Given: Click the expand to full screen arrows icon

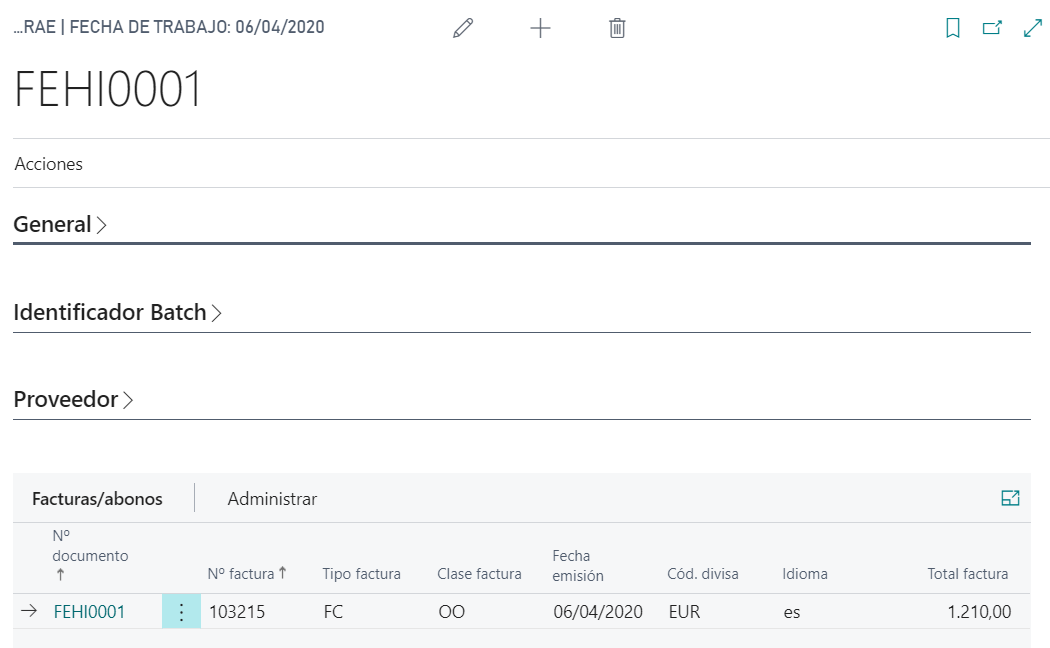Looking at the screenshot, I should pyautogui.click(x=1031, y=27).
